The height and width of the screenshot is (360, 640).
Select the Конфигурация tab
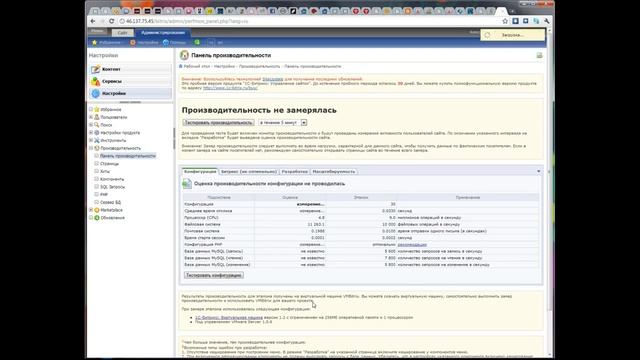(200, 171)
